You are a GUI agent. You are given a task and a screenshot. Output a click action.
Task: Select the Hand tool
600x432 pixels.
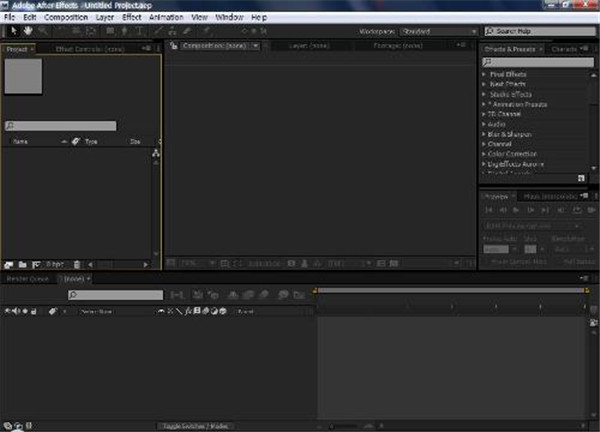click(27, 32)
